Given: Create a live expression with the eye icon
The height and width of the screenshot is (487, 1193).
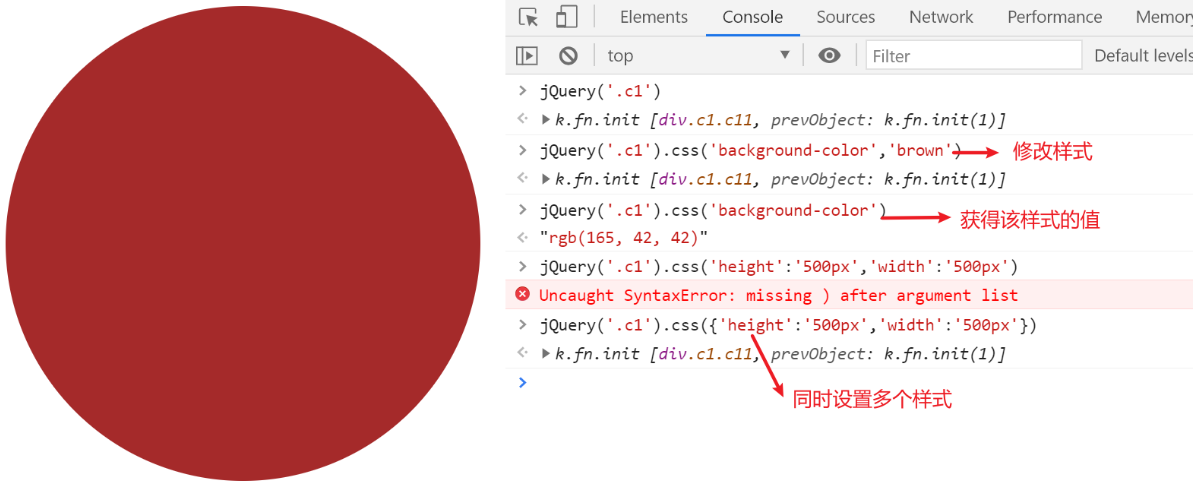Looking at the screenshot, I should pos(829,56).
